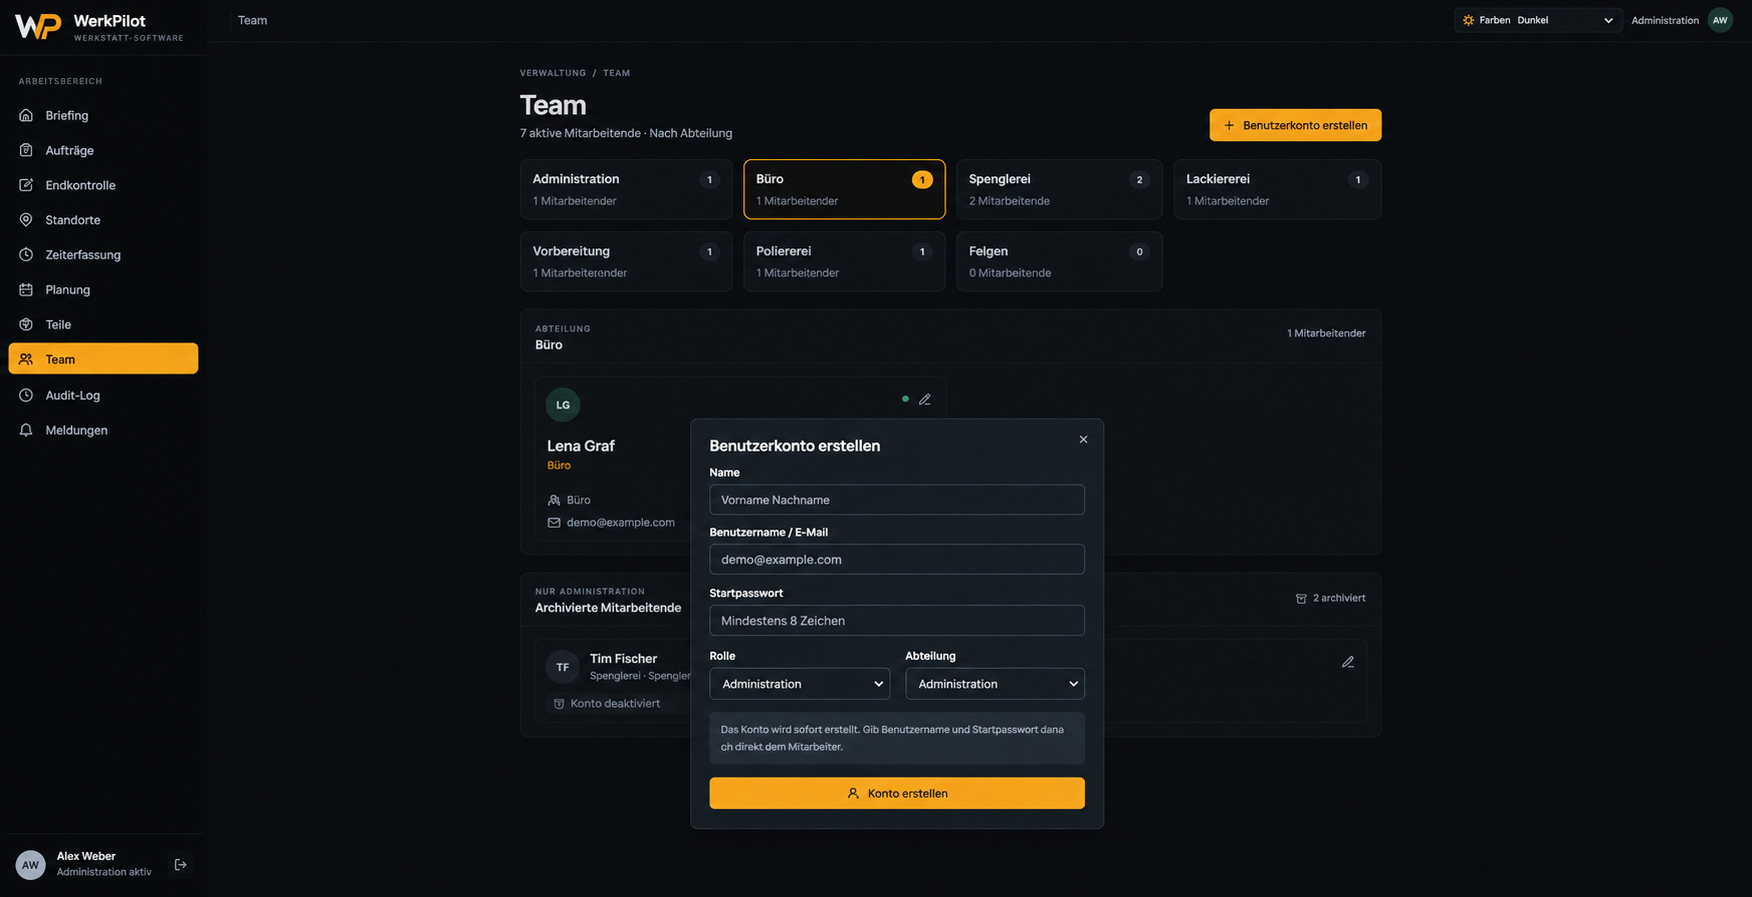
Task: Click the WerkPilot logo icon
Action: [x=38, y=26]
